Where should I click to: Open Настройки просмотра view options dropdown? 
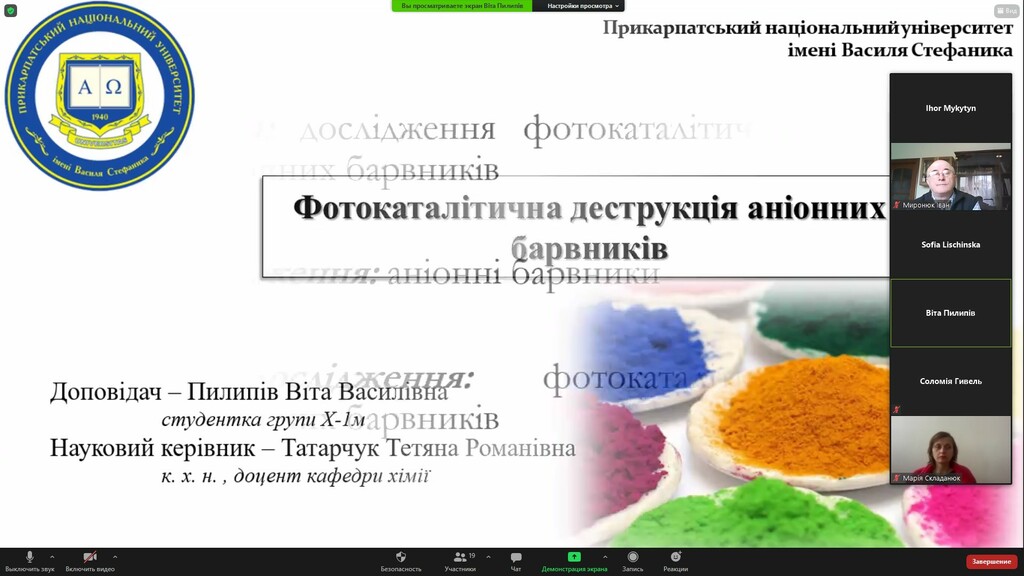[579, 6]
